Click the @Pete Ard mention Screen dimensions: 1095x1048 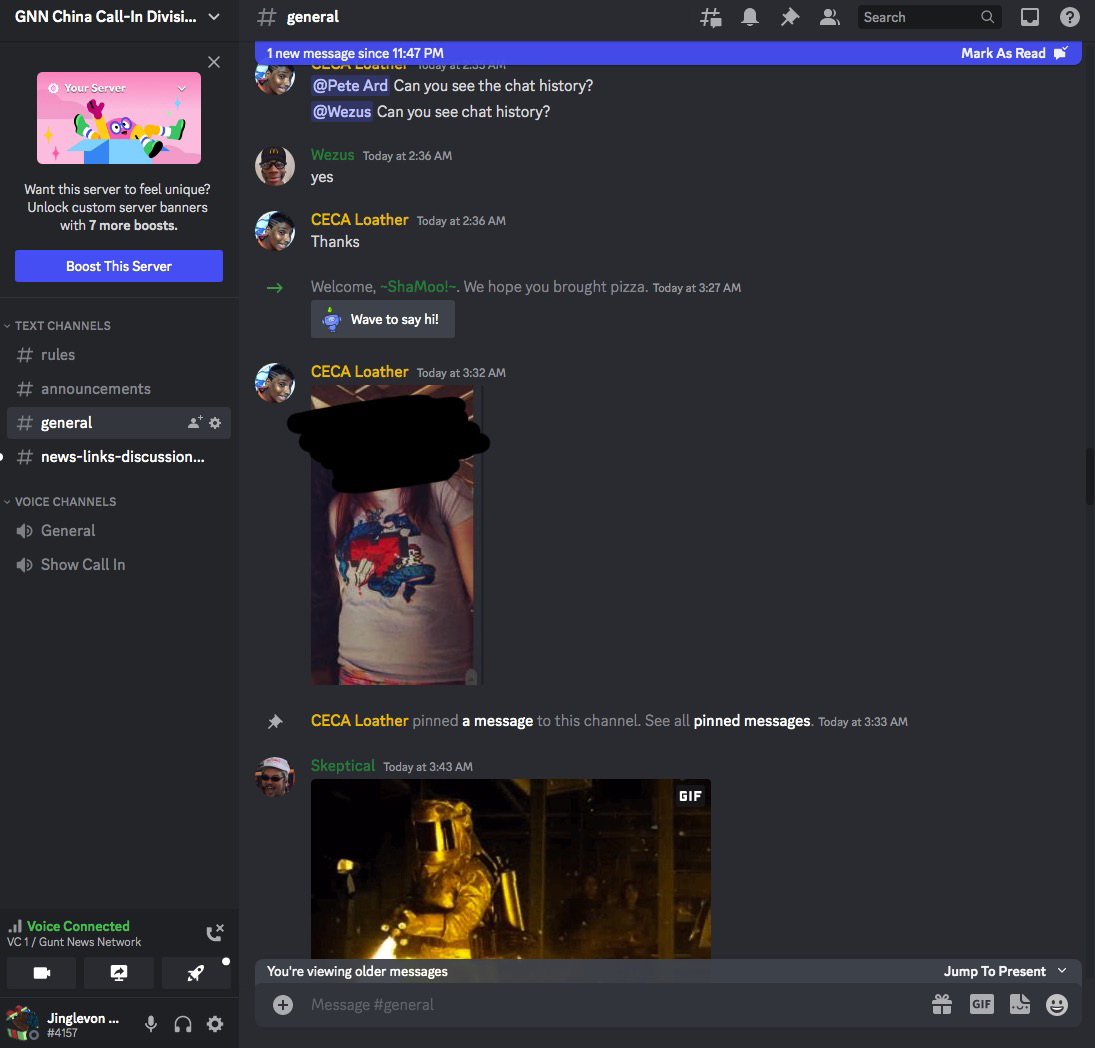[x=349, y=85]
